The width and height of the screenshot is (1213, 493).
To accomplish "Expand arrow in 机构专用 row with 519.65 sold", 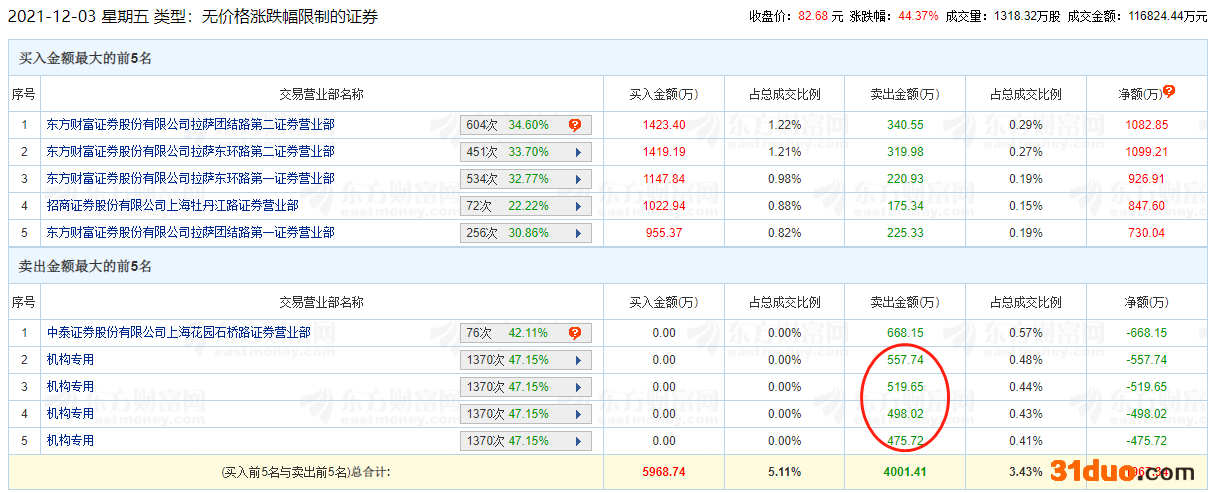I will (x=578, y=387).
